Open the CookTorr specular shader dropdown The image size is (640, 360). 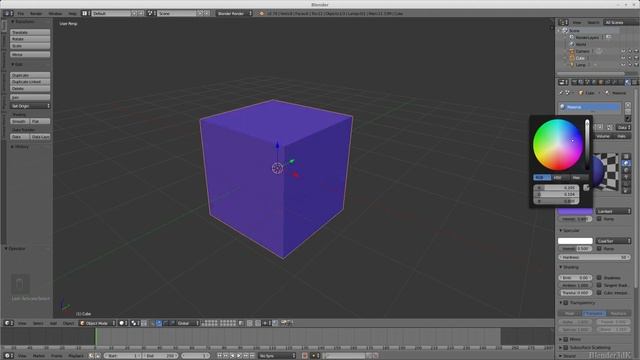click(613, 241)
